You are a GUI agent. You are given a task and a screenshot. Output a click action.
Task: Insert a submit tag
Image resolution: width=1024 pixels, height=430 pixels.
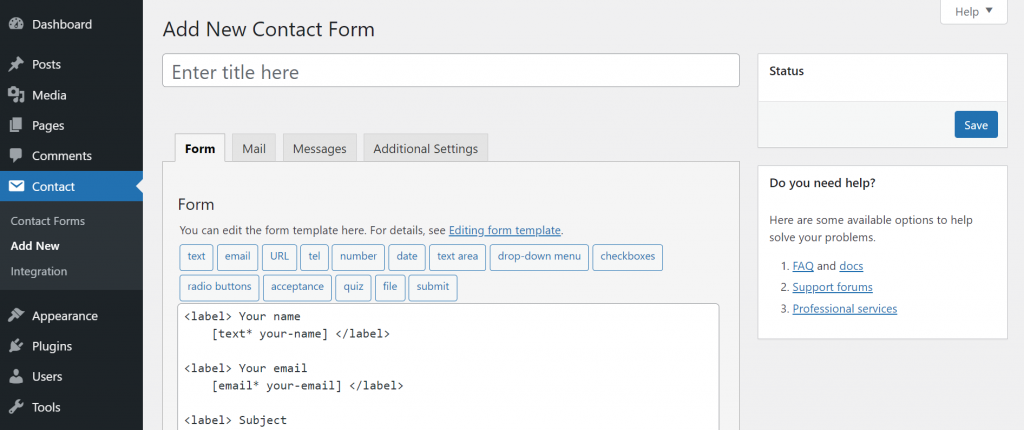point(433,288)
